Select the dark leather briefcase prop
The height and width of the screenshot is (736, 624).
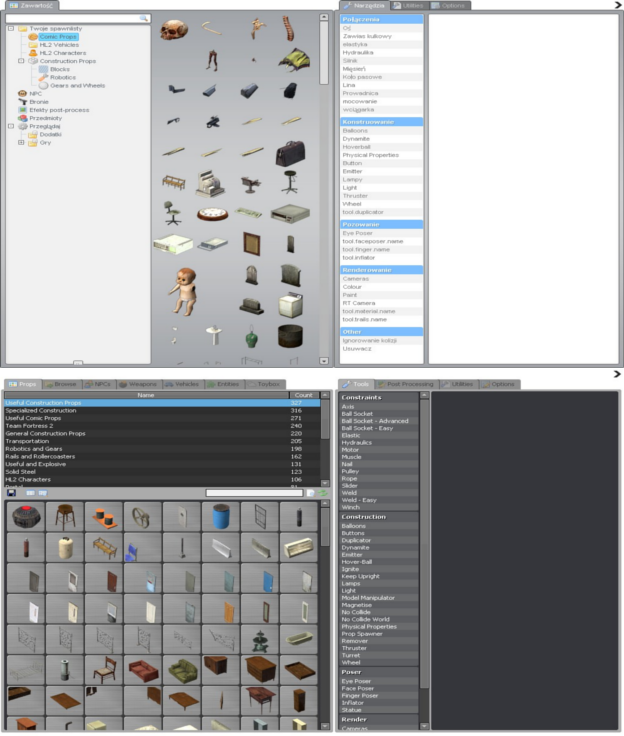(290, 153)
